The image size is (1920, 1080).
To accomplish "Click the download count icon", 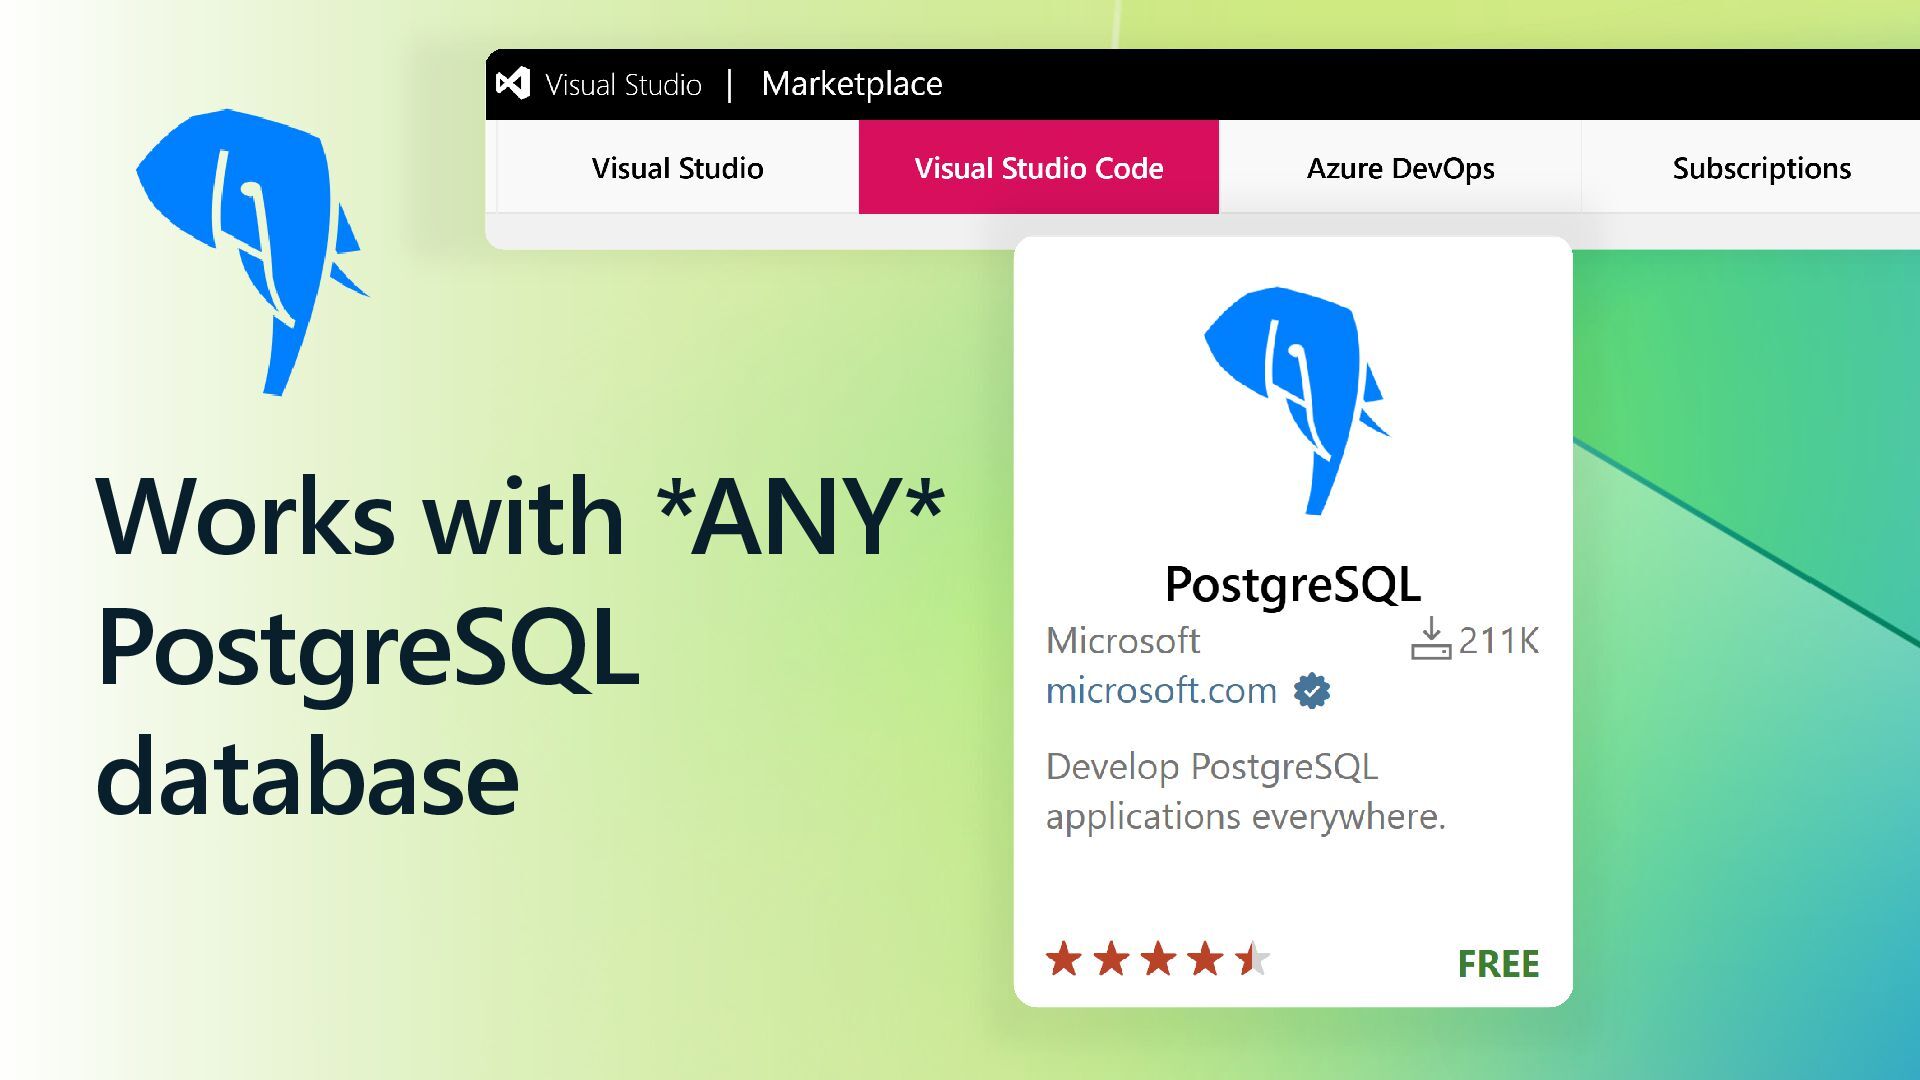I will point(1430,639).
